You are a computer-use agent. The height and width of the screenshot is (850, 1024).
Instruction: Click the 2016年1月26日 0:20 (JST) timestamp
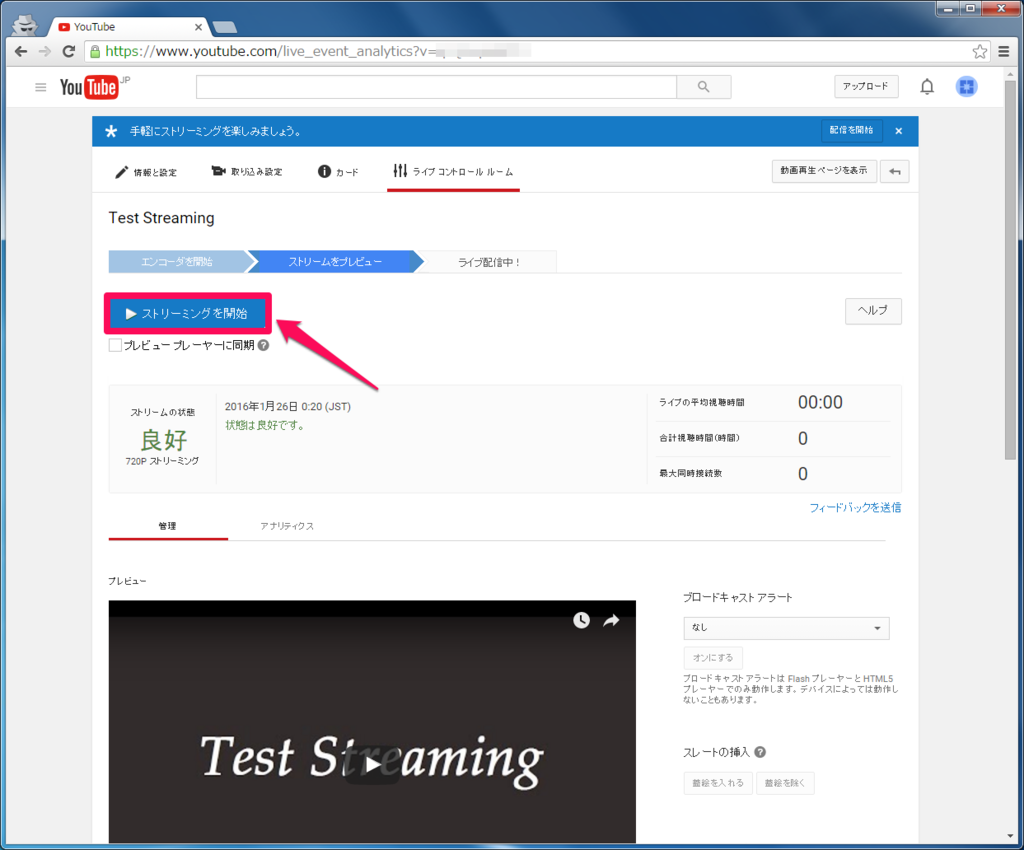point(288,407)
